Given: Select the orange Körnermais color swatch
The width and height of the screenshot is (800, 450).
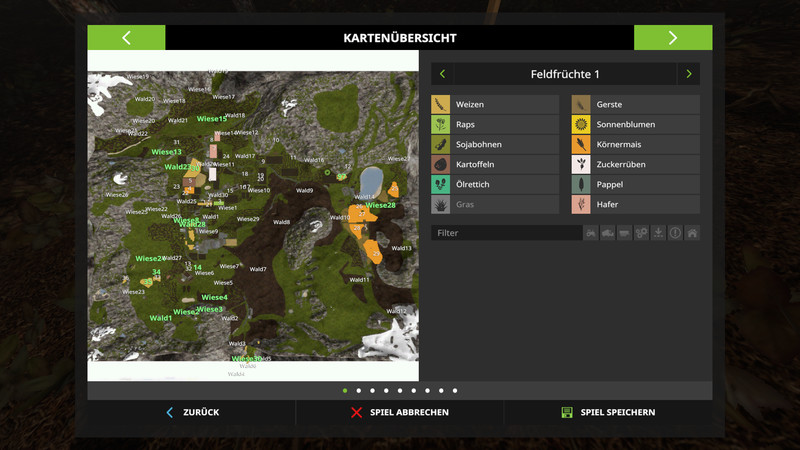Looking at the screenshot, I should tap(581, 145).
